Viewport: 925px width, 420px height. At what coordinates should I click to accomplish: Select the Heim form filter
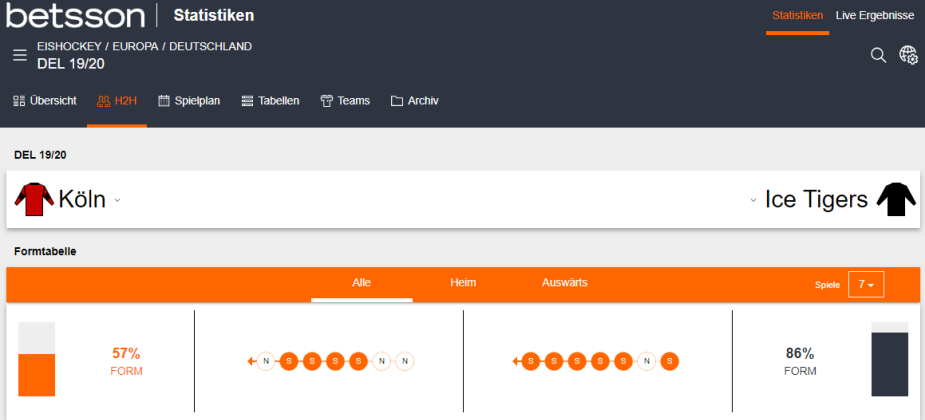coord(463,283)
